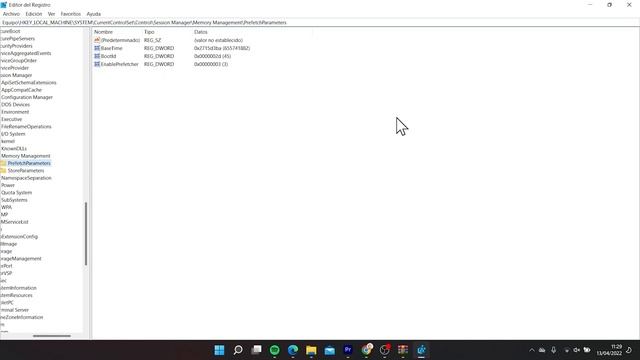Click the battery tray icon
This screenshot has width=640, height=360.
587,350
